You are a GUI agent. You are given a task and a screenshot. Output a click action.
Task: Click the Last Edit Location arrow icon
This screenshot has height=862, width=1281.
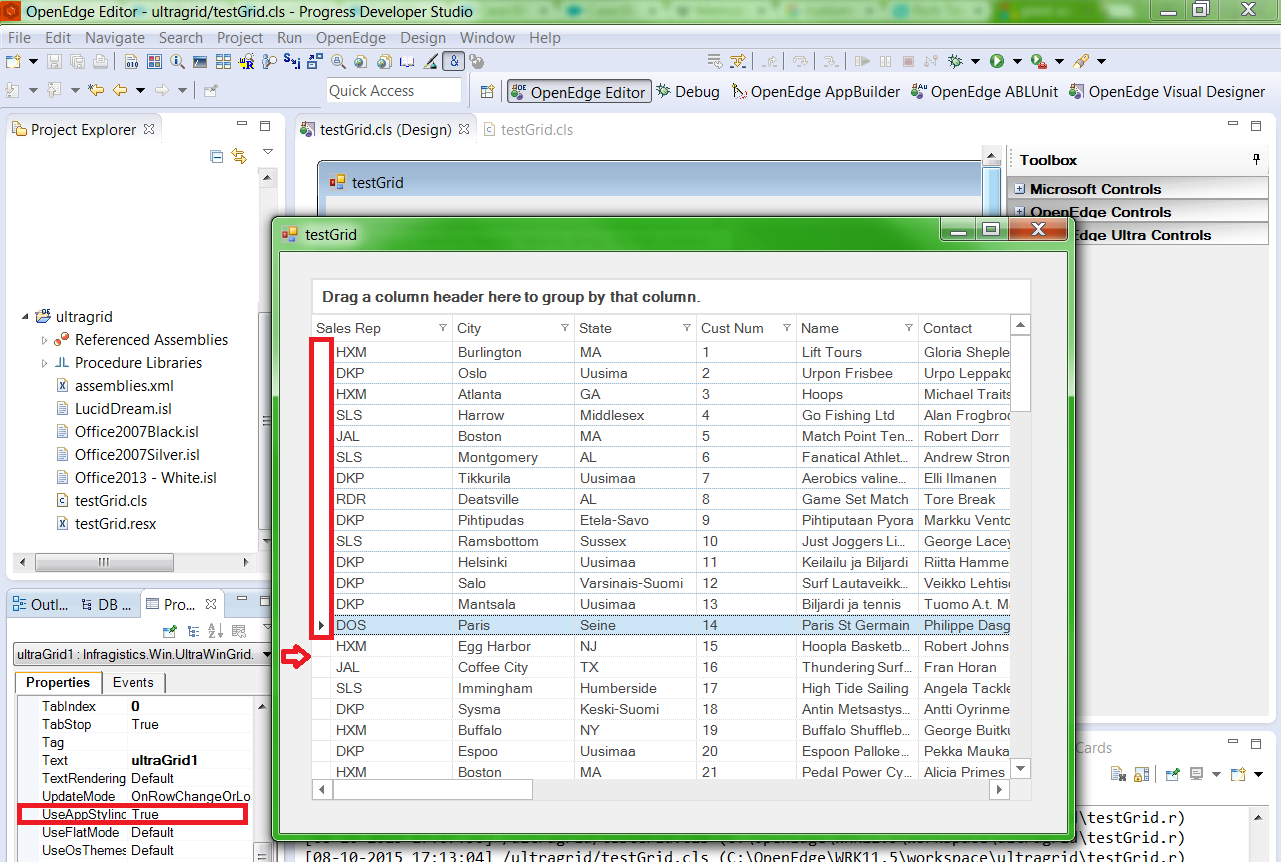(96, 91)
